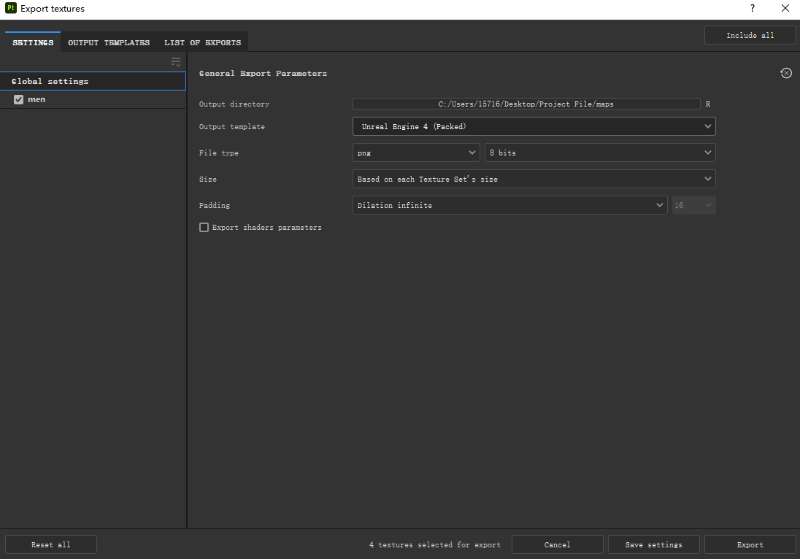800x559 pixels.
Task: Click the texture set list filter icon
Action: click(x=176, y=62)
